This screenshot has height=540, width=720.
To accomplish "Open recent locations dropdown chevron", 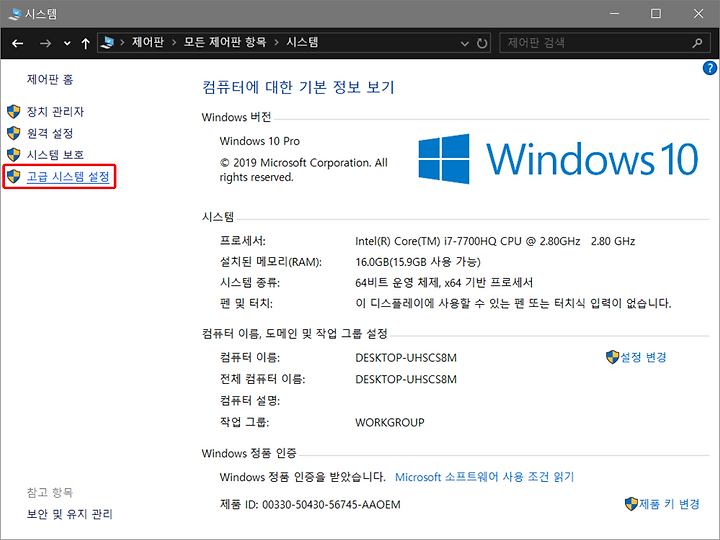I will point(67,44).
